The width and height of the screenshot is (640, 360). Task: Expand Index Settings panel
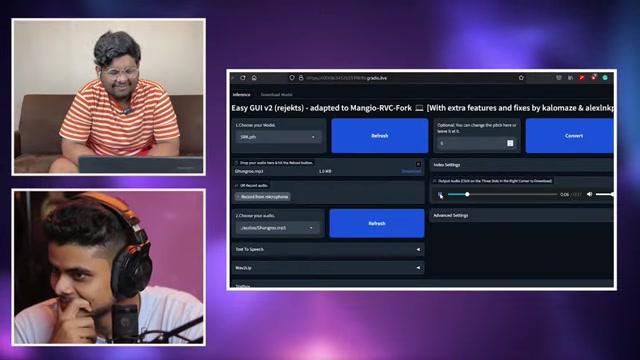522,165
